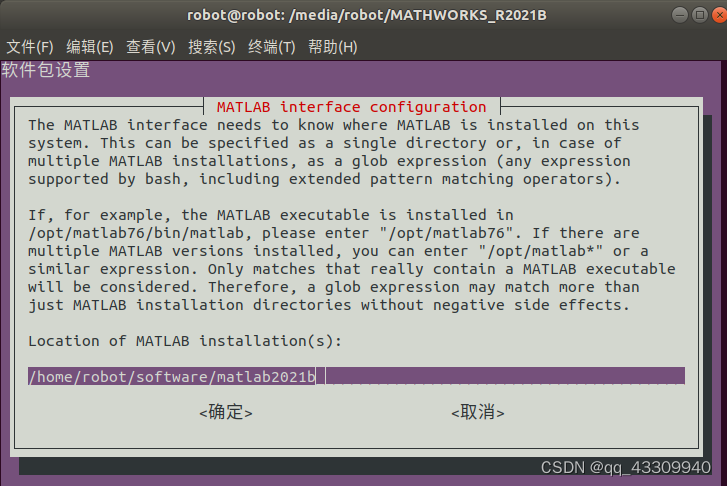
Task: Confirm with the <确定> button
Action: 226,412
